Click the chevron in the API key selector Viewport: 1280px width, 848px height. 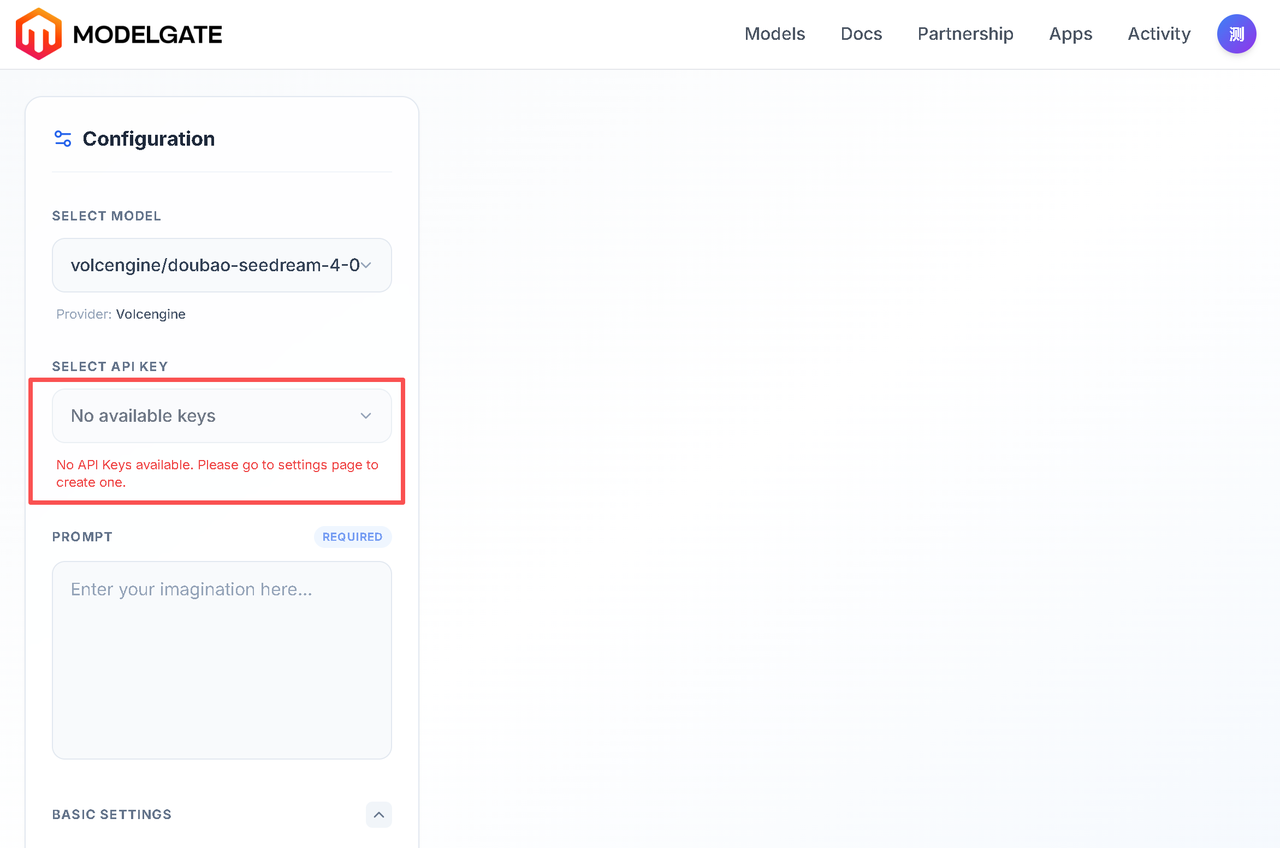[x=366, y=416]
